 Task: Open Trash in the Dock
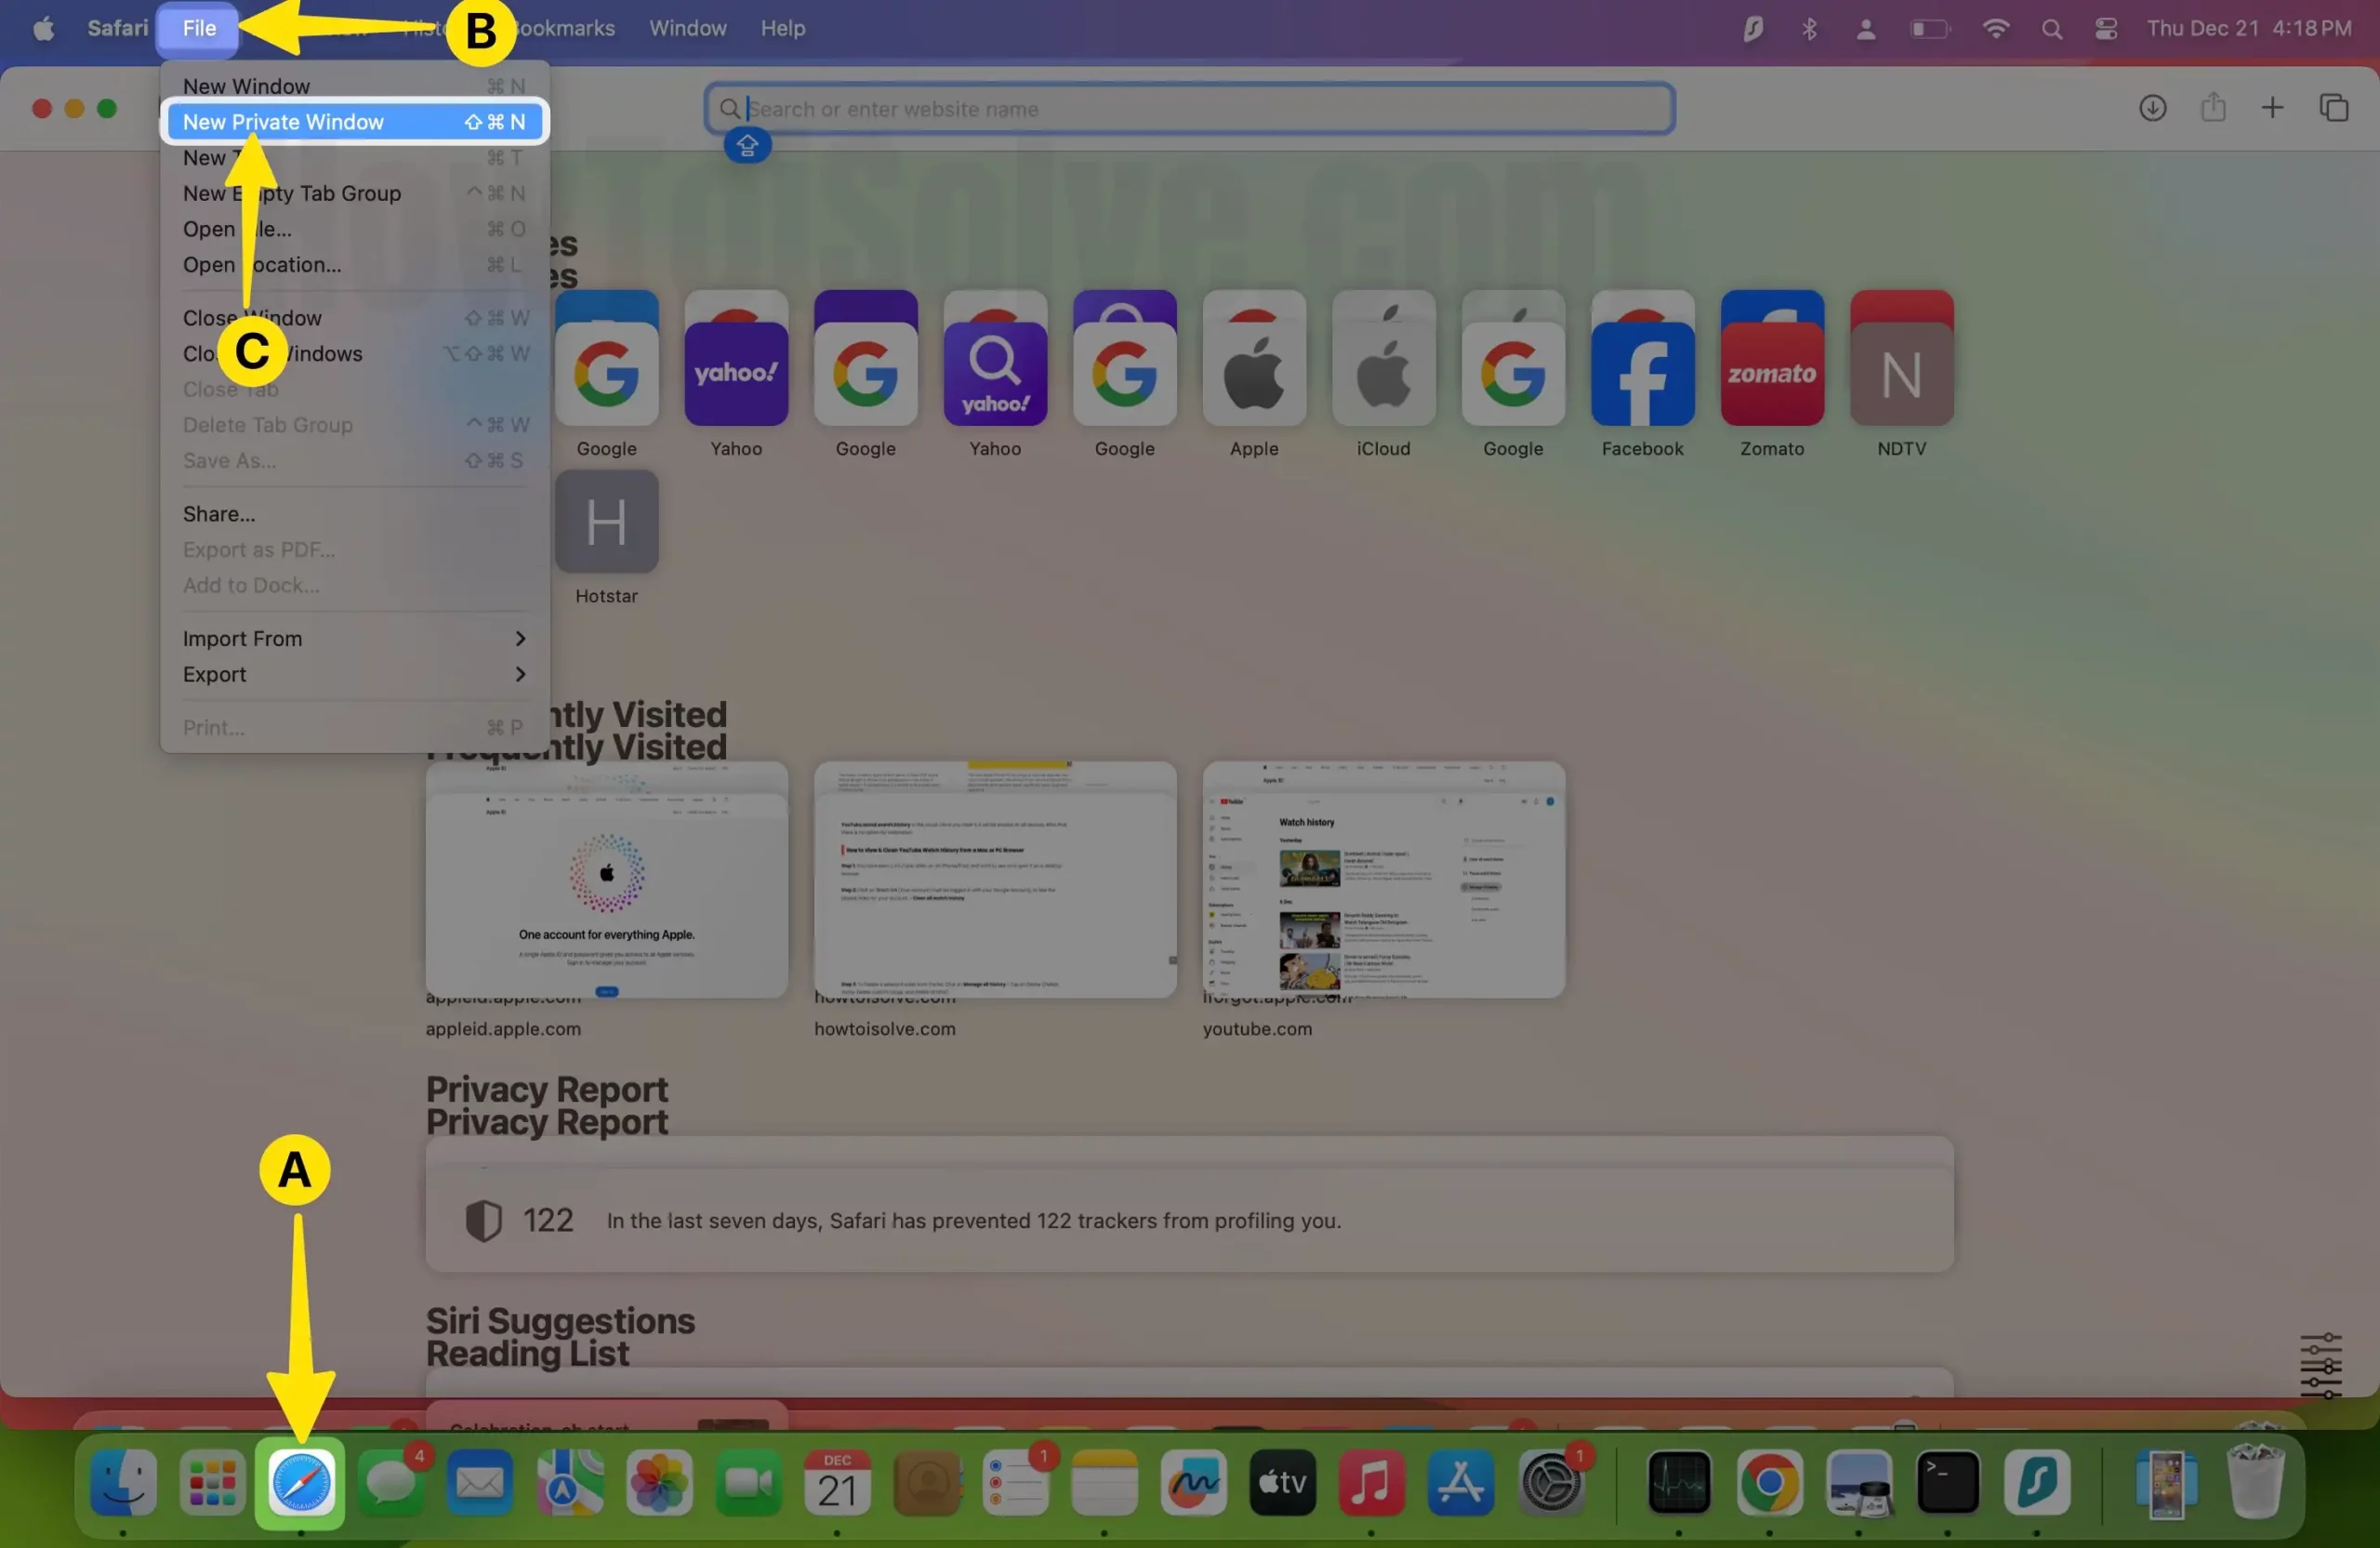pos(2256,1482)
